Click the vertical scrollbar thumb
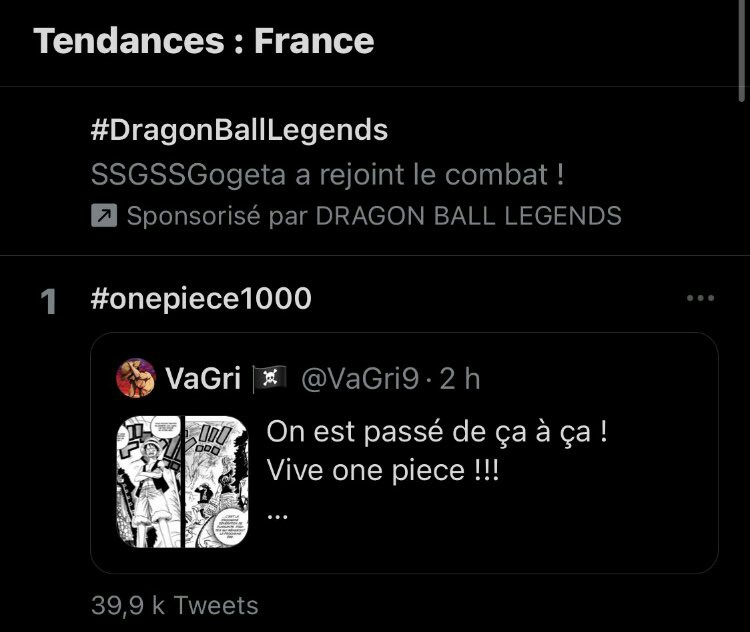Viewport: 750px width, 632px height. pyautogui.click(x=743, y=50)
